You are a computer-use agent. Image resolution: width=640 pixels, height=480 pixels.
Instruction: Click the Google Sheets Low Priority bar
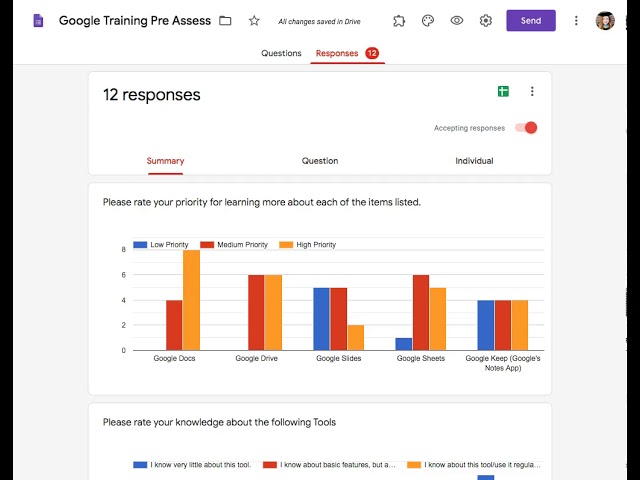(x=404, y=344)
